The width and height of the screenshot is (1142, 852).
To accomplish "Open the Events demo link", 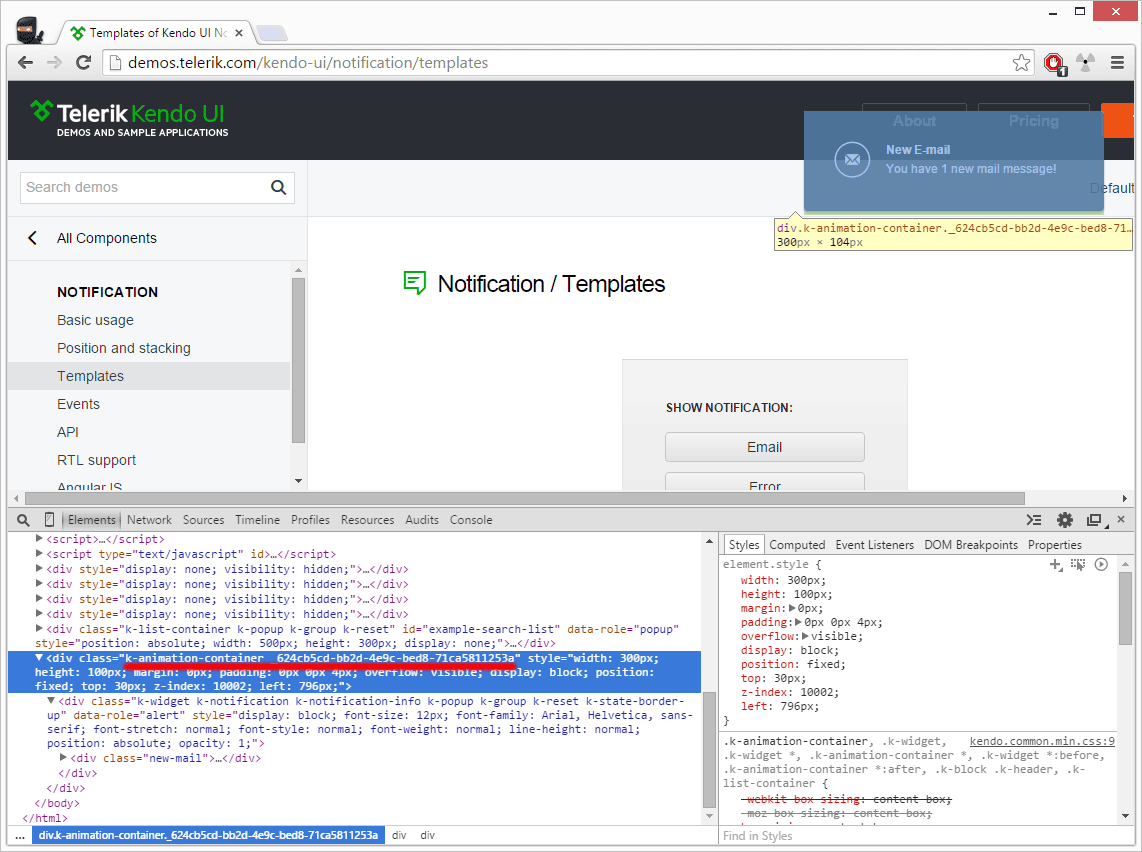I will point(78,404).
